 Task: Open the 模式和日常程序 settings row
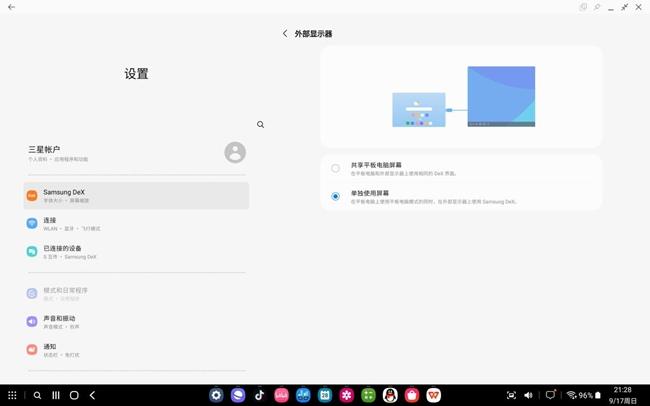[x=136, y=294]
